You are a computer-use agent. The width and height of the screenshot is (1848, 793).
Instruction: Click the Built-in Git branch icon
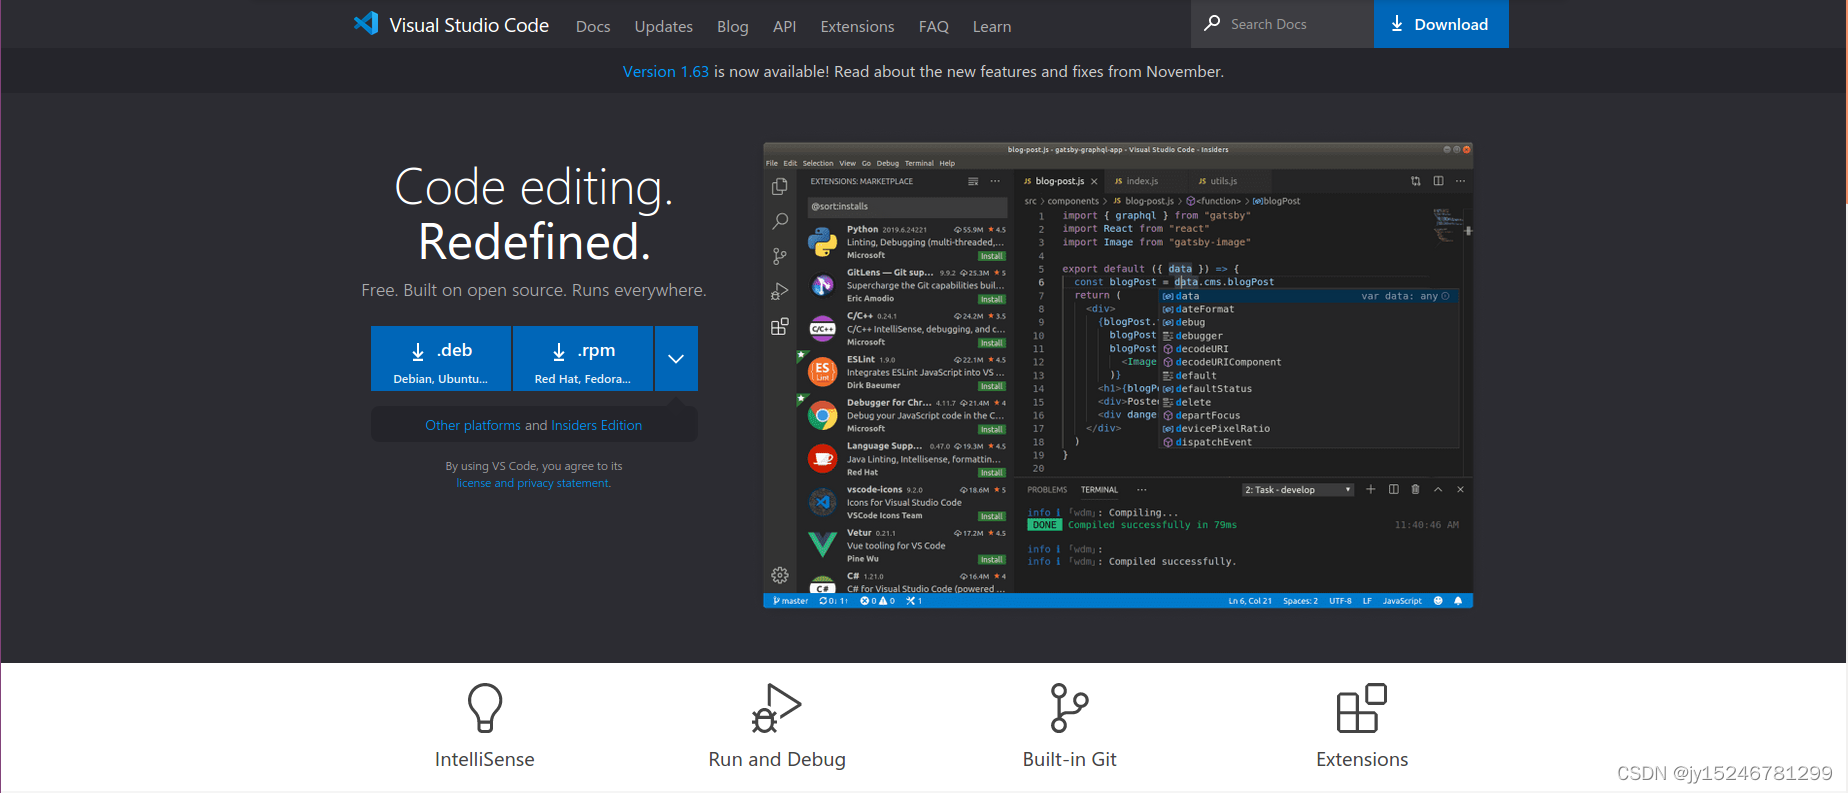(x=1069, y=708)
